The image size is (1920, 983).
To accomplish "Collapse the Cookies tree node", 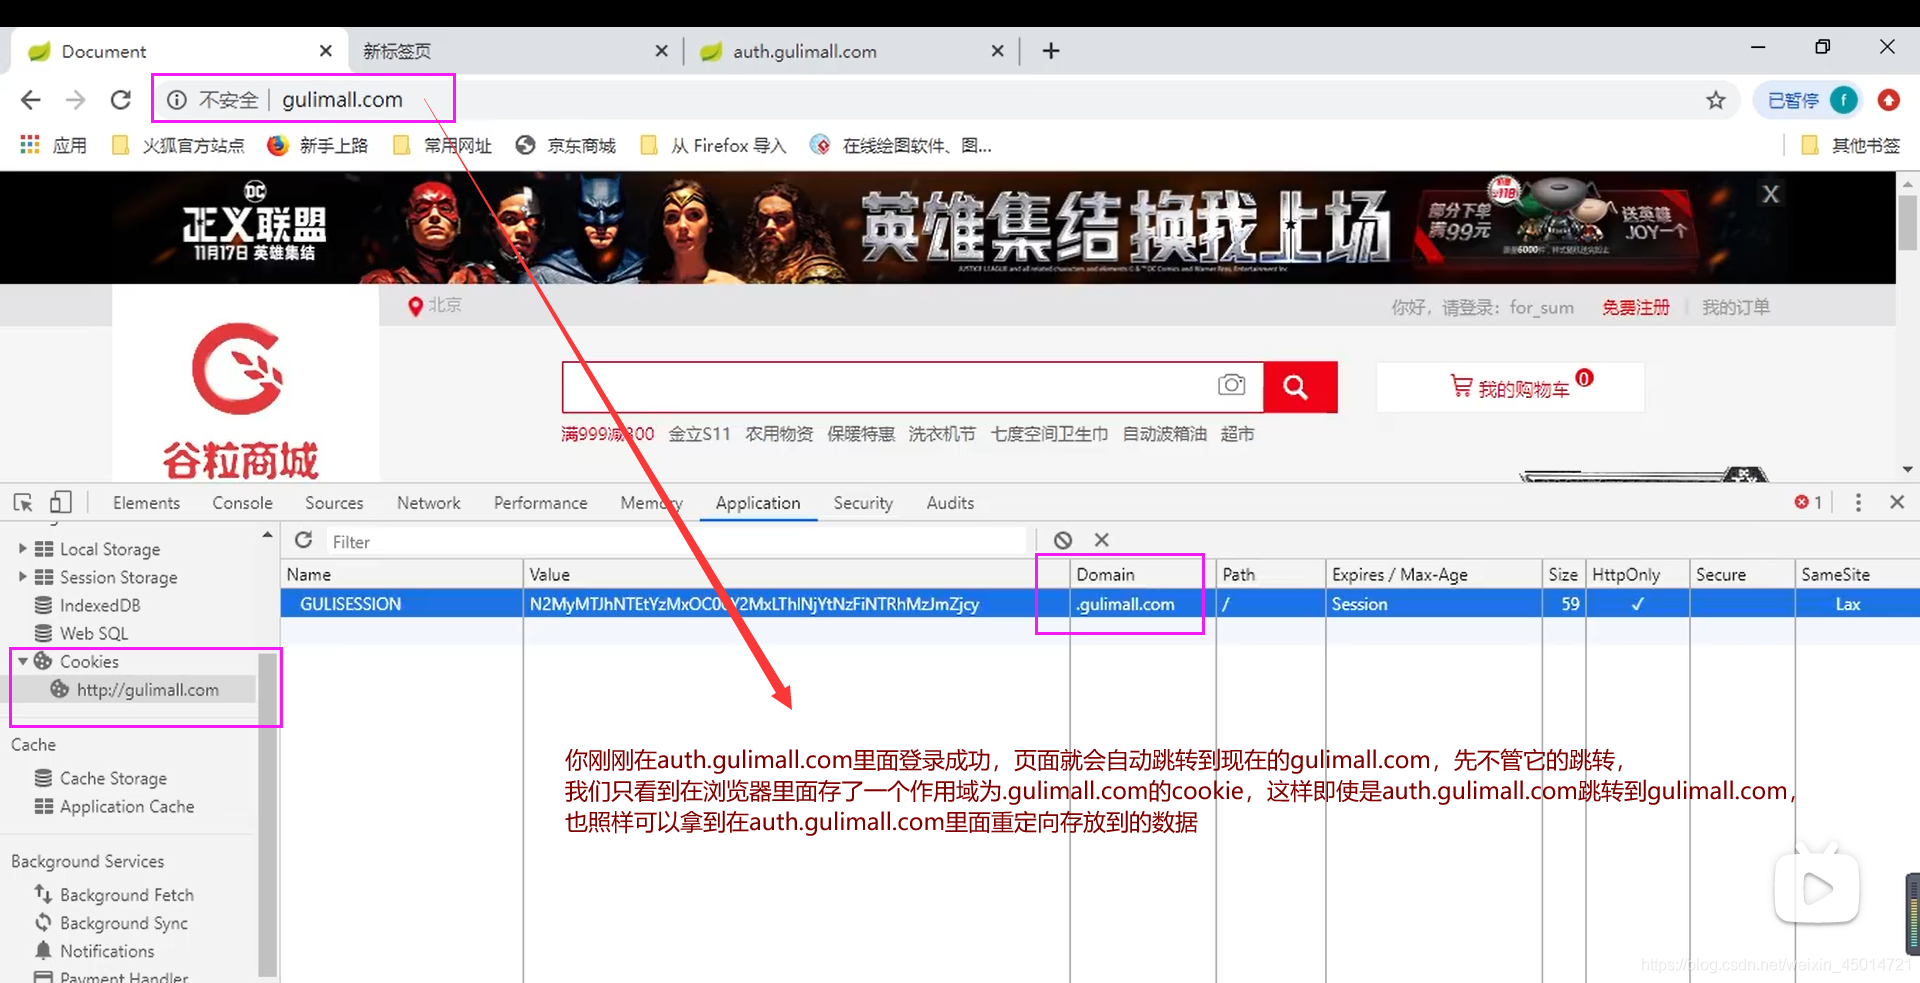I will [22, 661].
